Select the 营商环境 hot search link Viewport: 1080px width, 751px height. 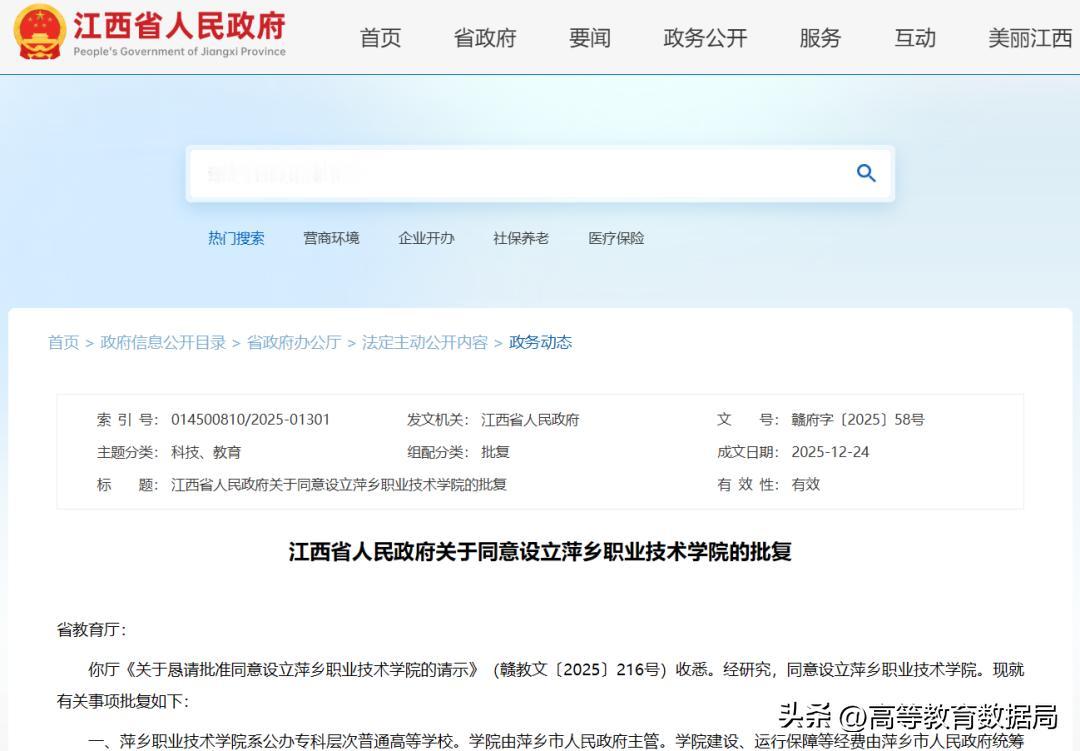click(x=331, y=238)
